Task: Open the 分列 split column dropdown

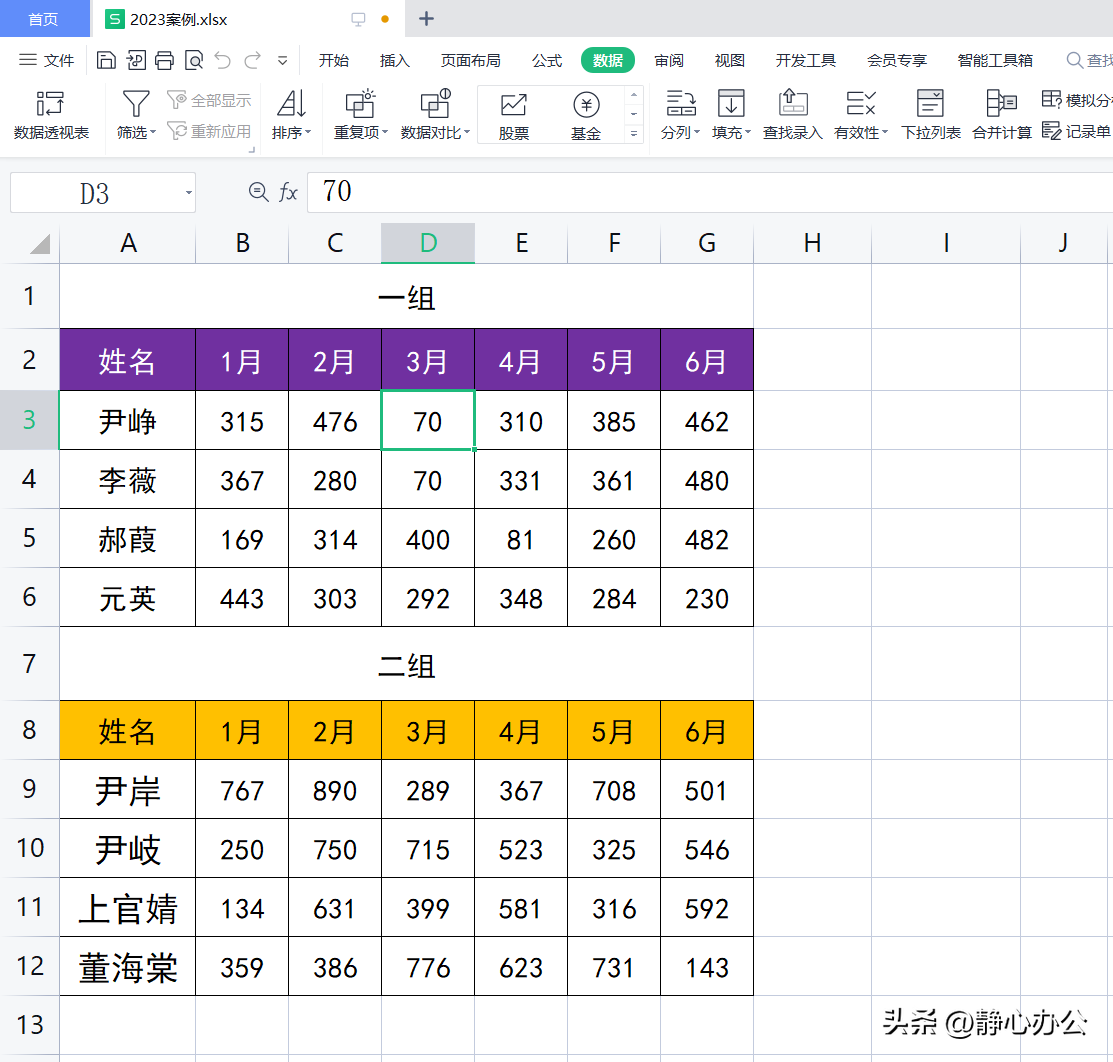Action: (x=681, y=114)
